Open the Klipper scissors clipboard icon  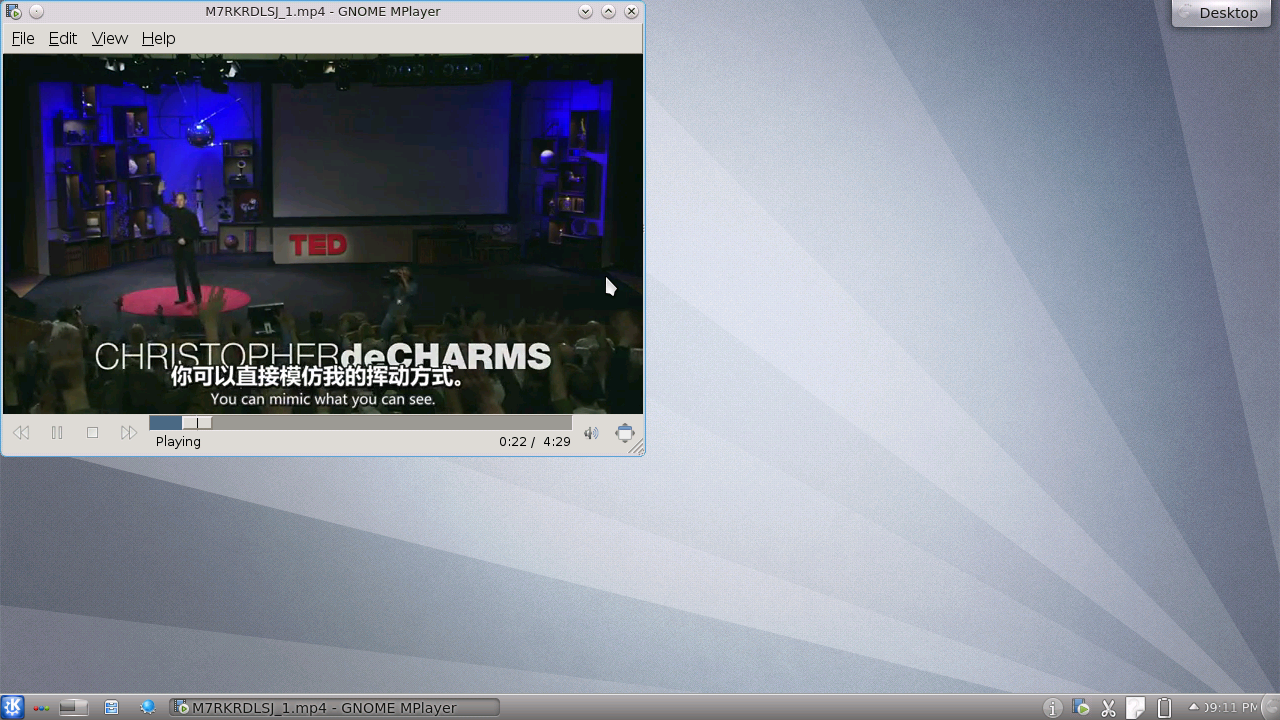click(1108, 708)
